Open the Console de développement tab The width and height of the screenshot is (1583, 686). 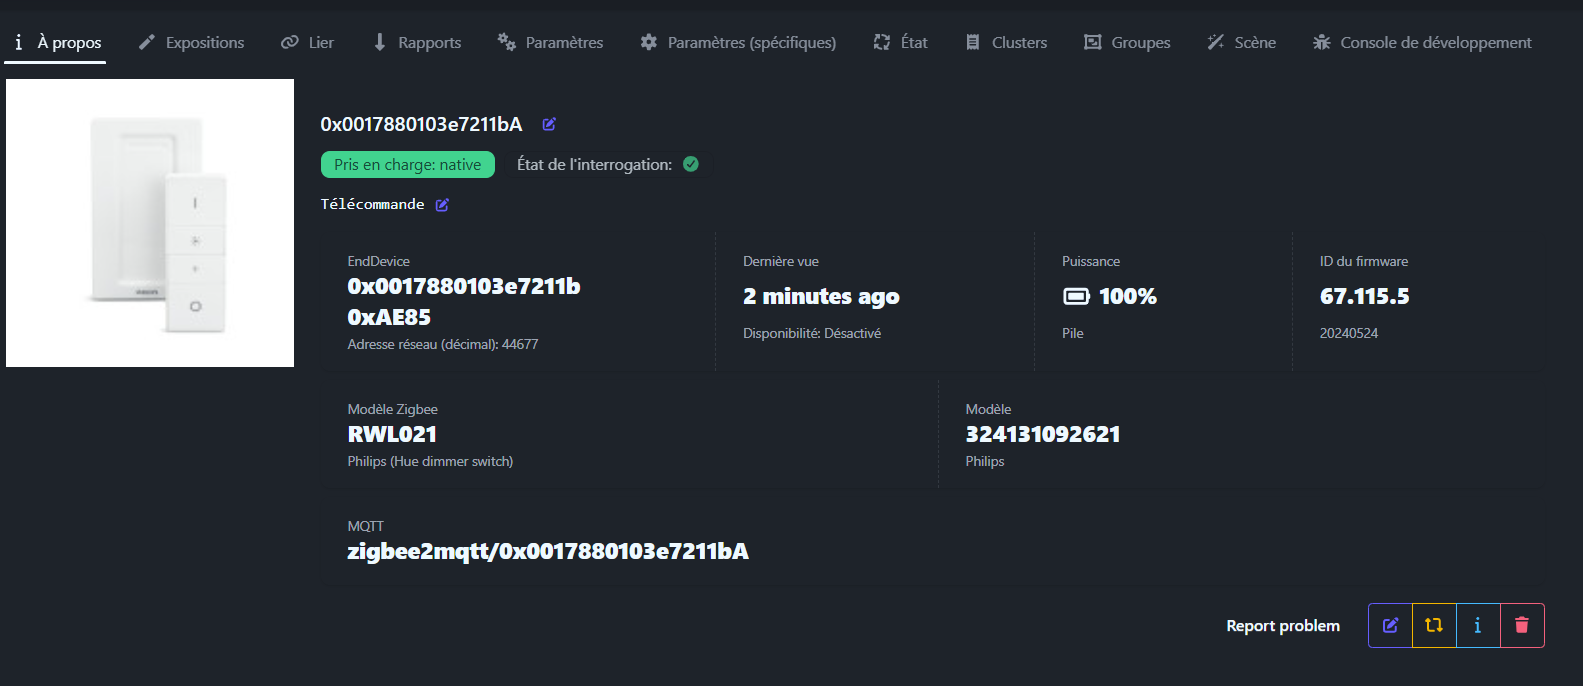click(1422, 42)
